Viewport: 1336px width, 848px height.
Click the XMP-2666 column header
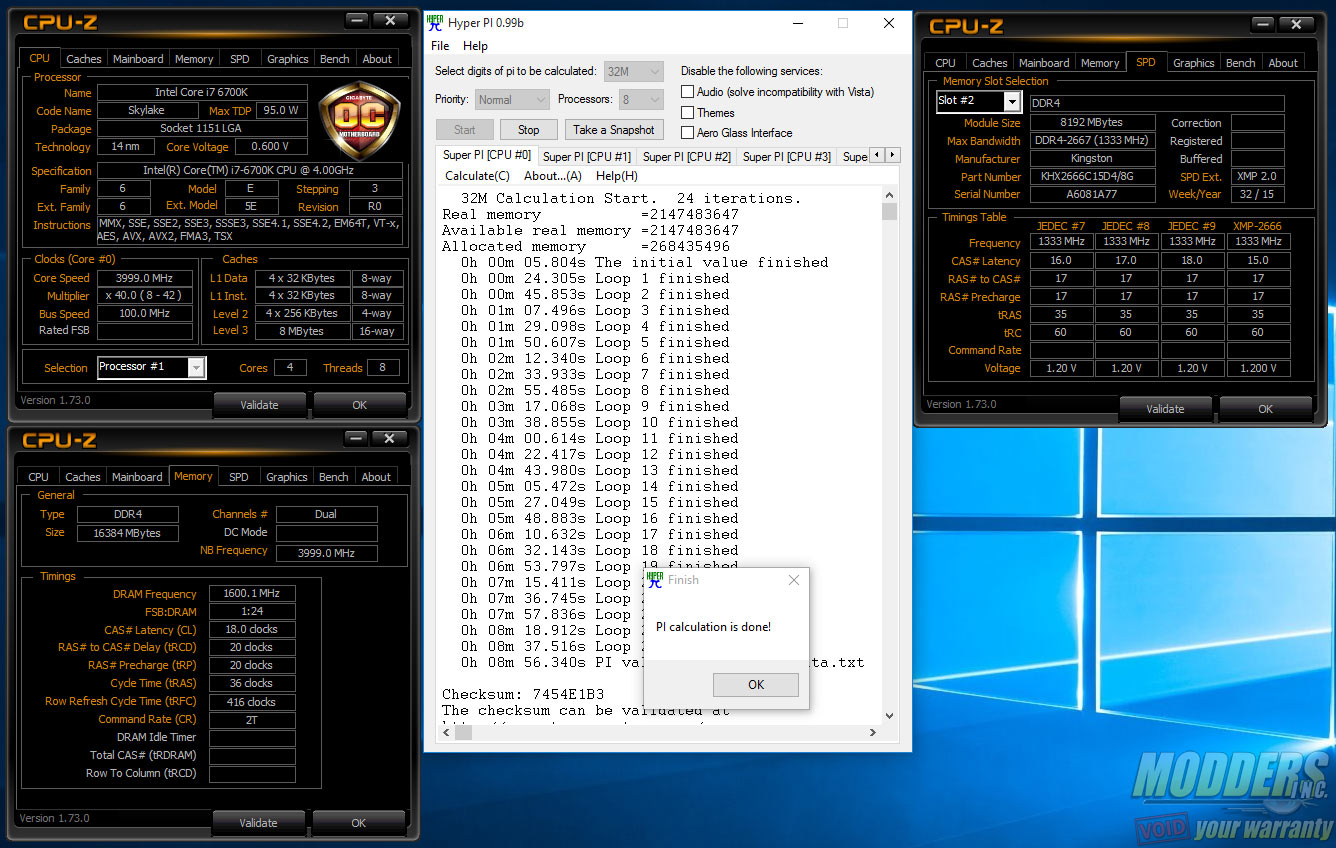coord(1257,226)
